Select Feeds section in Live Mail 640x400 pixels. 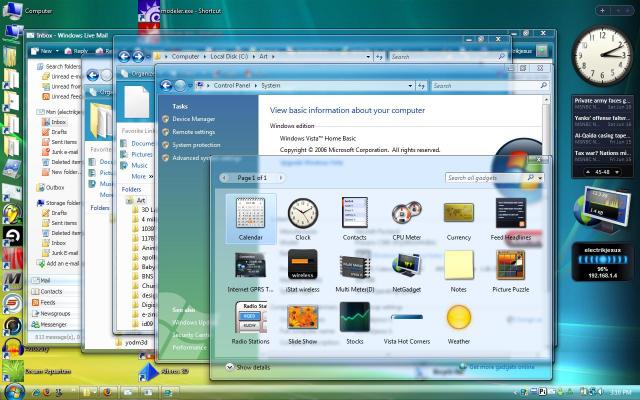55,302
